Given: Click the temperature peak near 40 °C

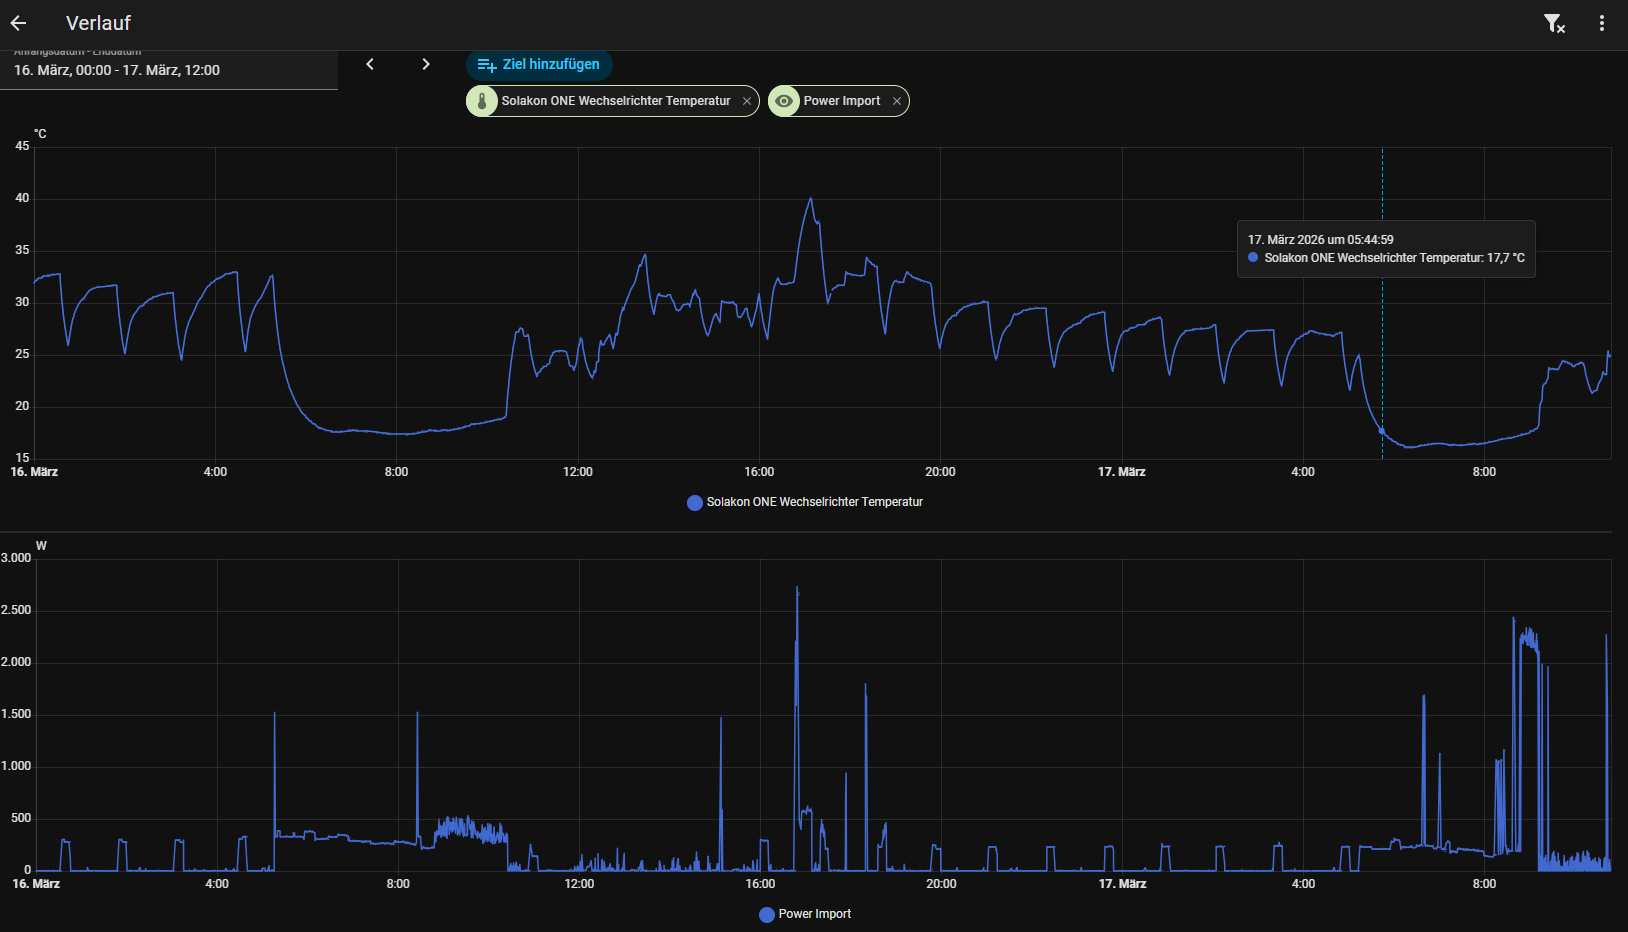Looking at the screenshot, I should pyautogui.click(x=811, y=199).
